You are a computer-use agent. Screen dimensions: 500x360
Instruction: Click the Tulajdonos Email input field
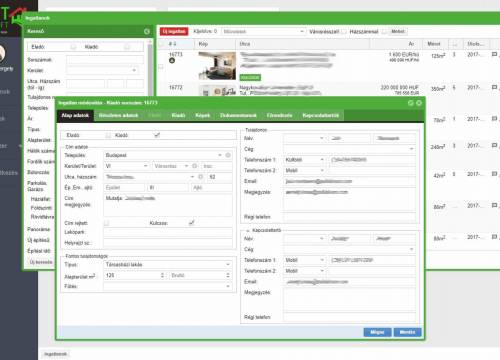[349, 181]
